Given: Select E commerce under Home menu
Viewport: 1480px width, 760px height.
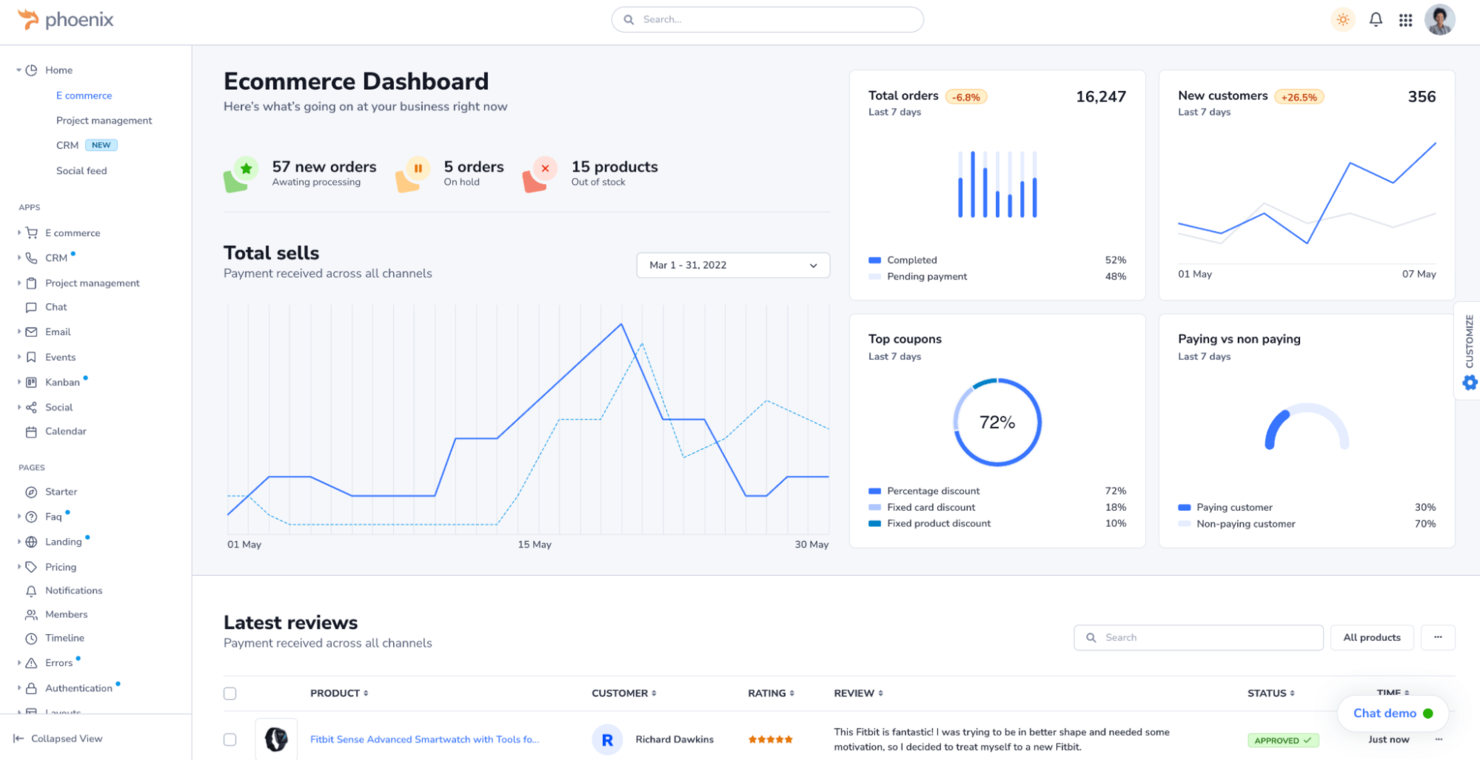Looking at the screenshot, I should 84,95.
